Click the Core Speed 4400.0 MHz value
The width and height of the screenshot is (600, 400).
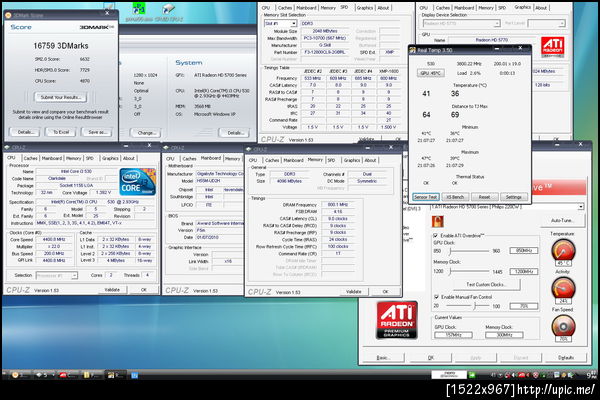(x=54, y=240)
